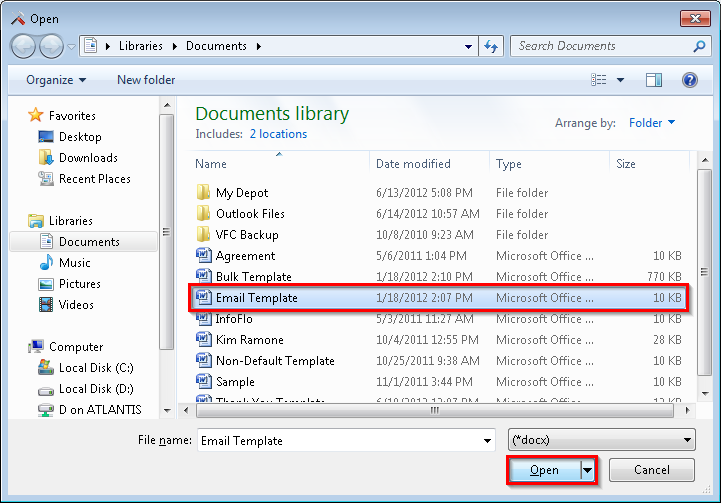Open the Music library
Viewport: 721px width, 503px height.
point(74,263)
